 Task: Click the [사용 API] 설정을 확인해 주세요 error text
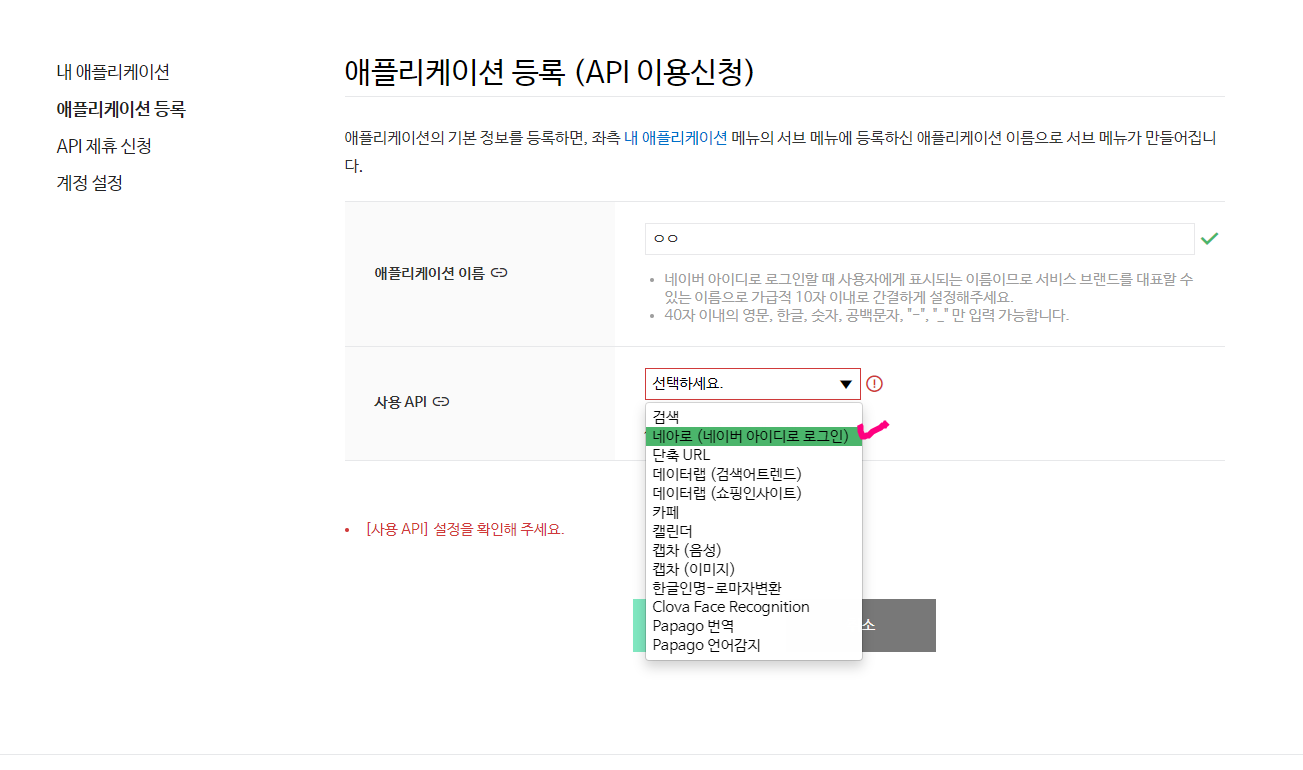465,529
